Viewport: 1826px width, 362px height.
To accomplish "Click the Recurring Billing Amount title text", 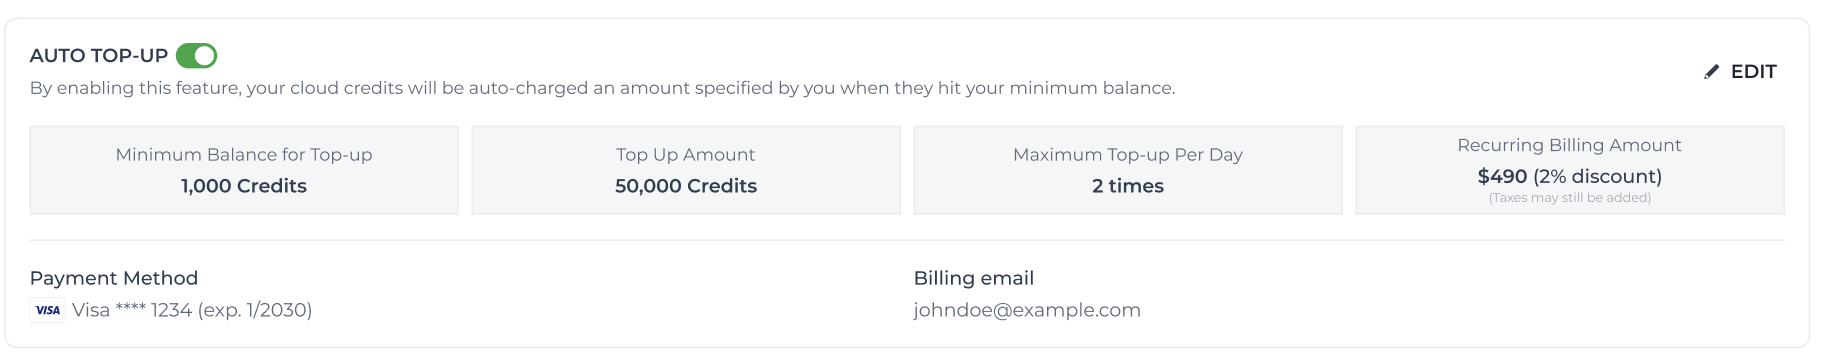I will tap(1570, 145).
